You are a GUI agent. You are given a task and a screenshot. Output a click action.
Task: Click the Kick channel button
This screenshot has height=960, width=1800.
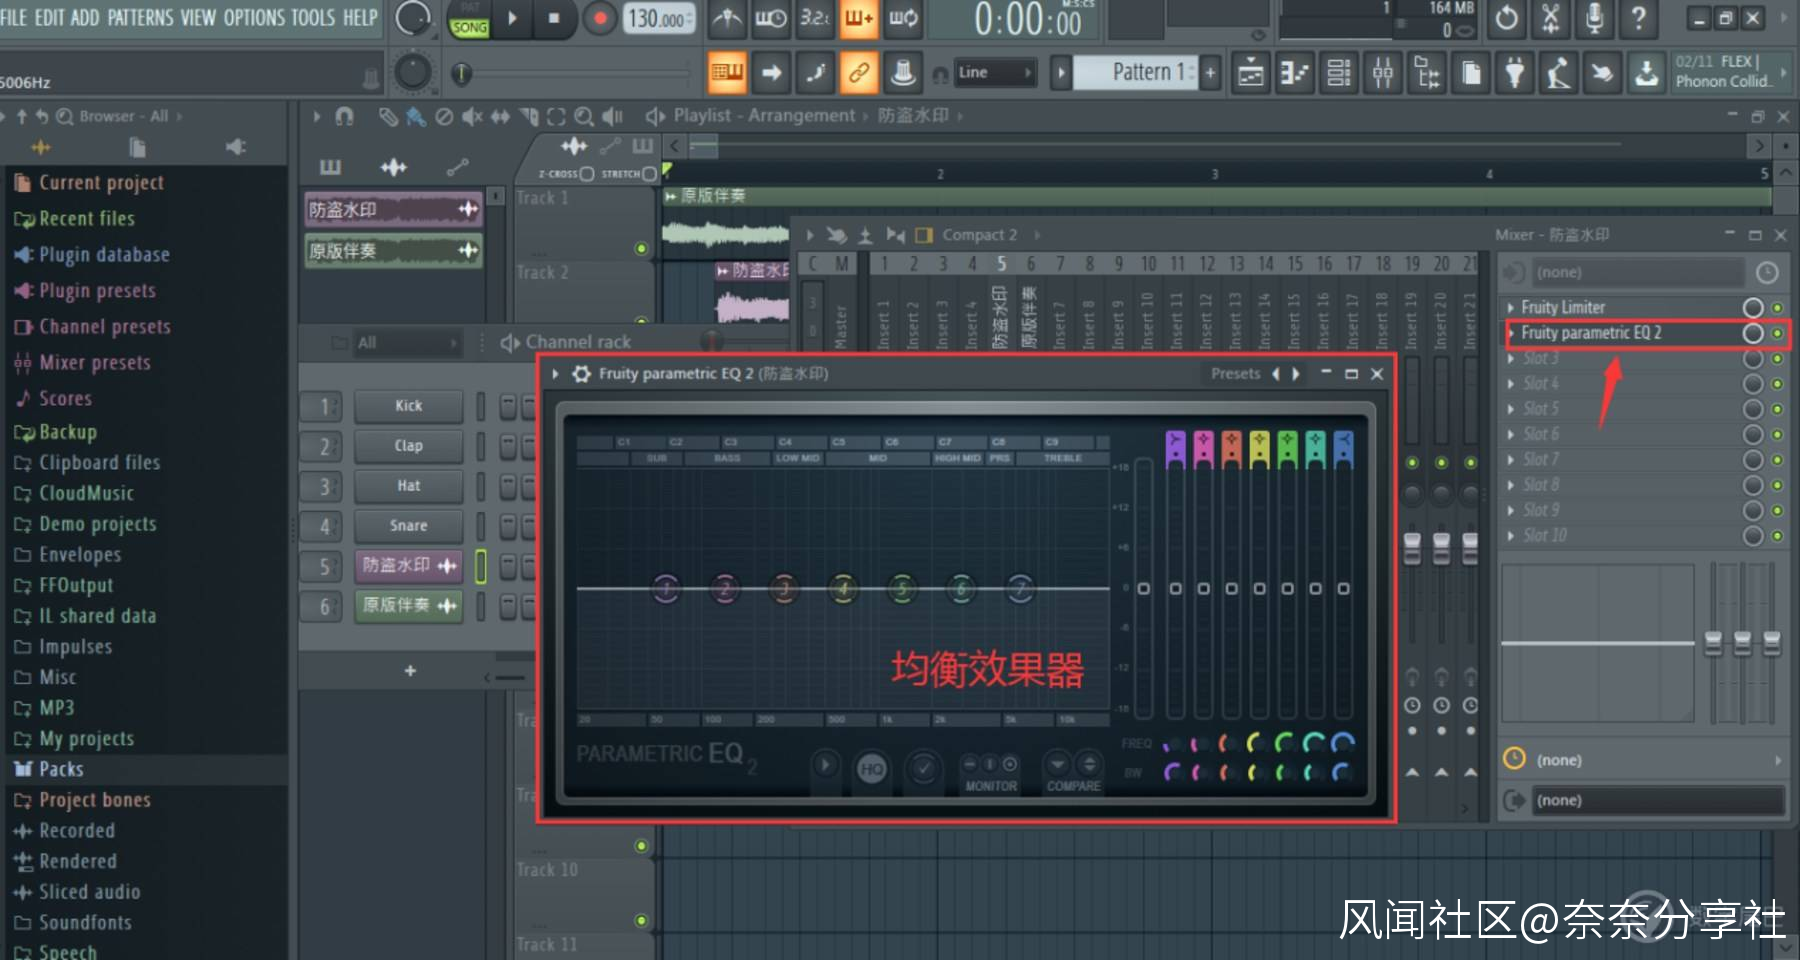[408, 406]
